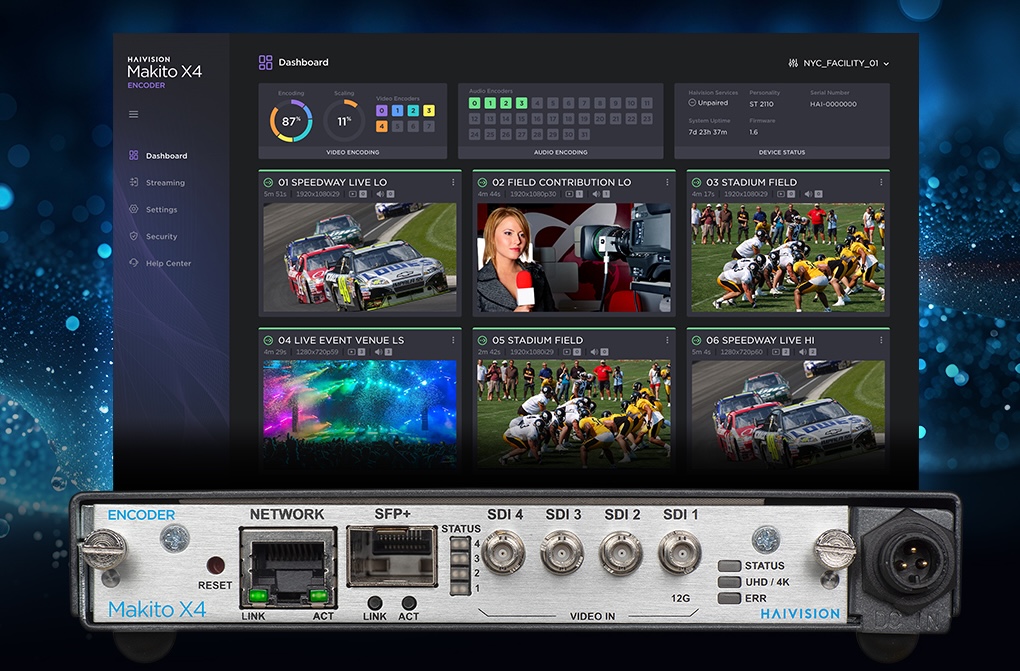The width and height of the screenshot is (1020, 671).
Task: Click the ST 2110 personality value
Action: (761, 104)
